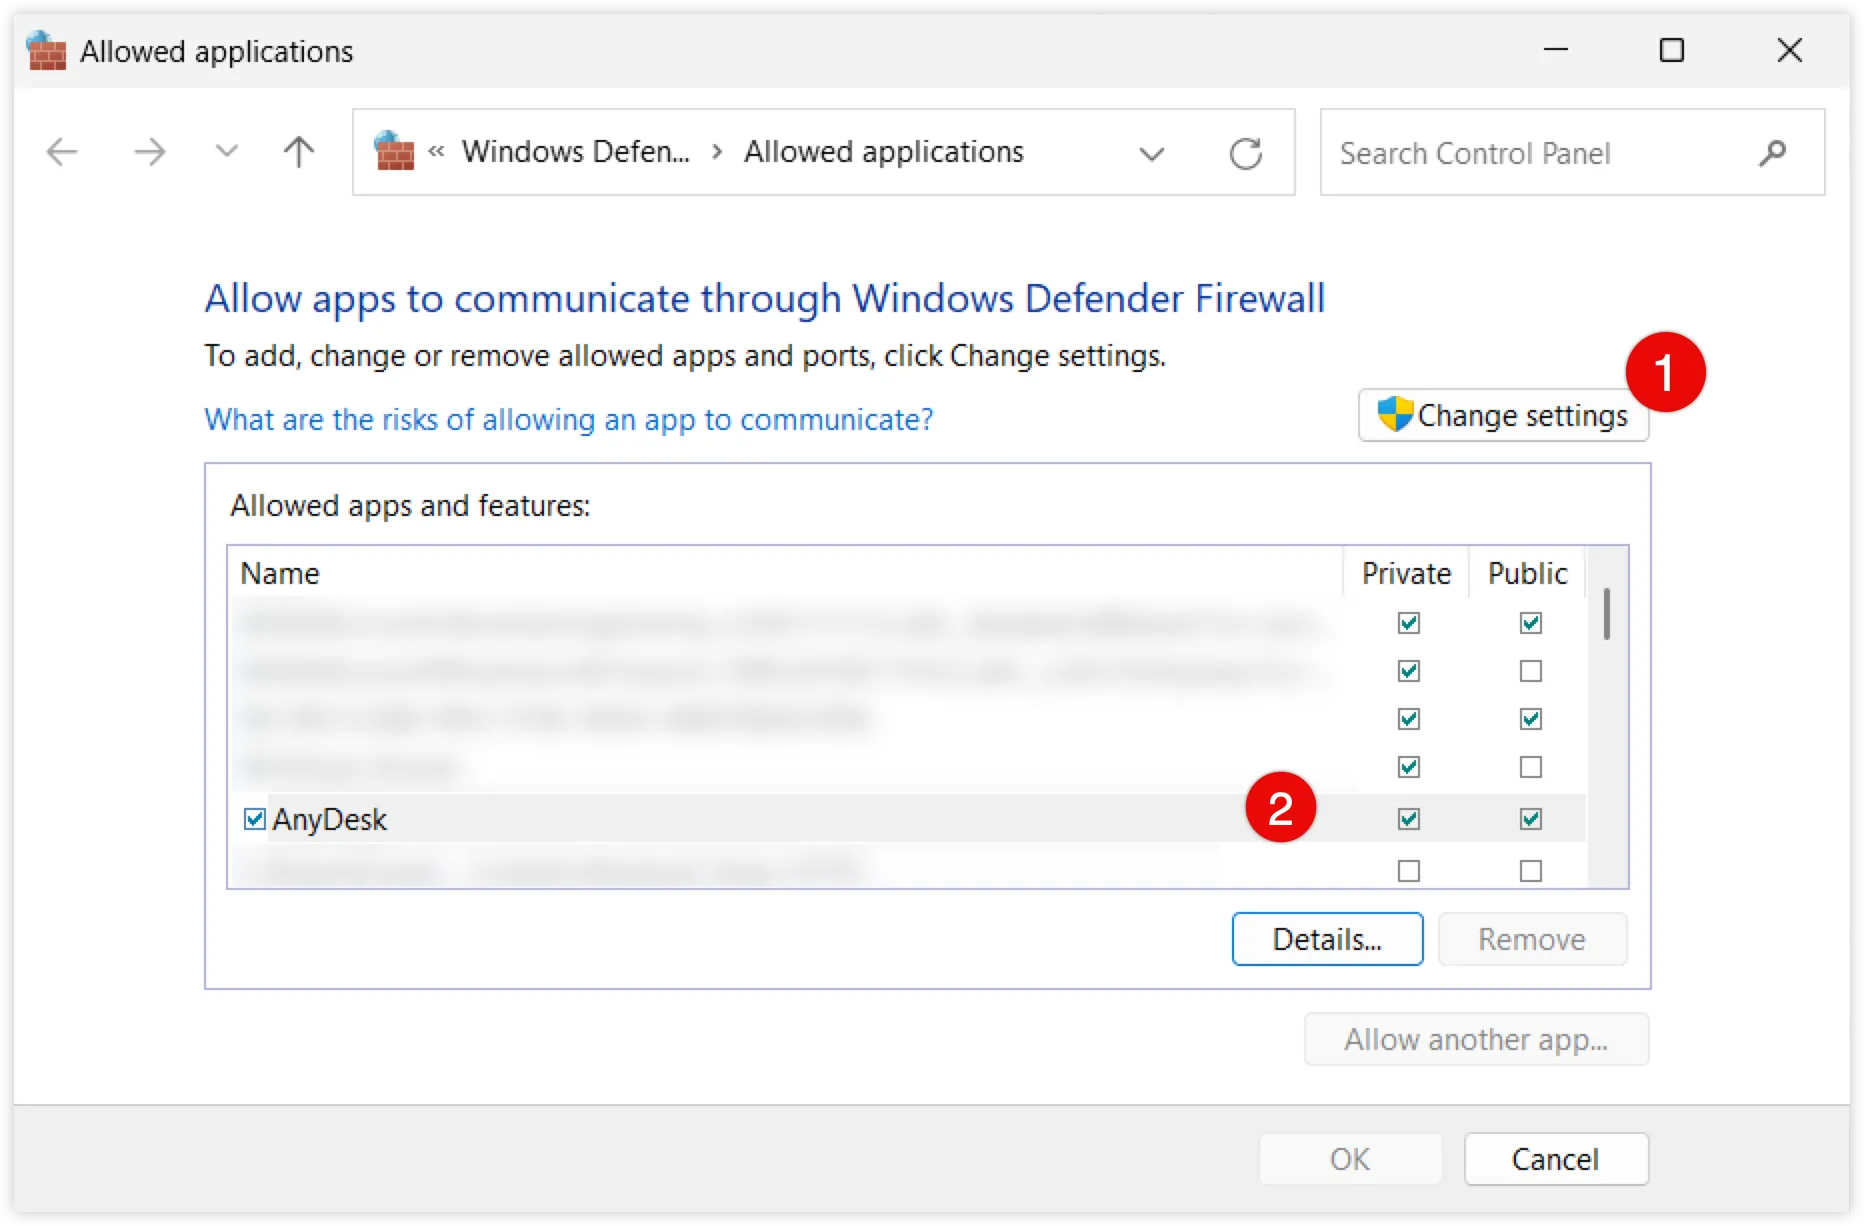Click the up-one-level arrow

[296, 152]
